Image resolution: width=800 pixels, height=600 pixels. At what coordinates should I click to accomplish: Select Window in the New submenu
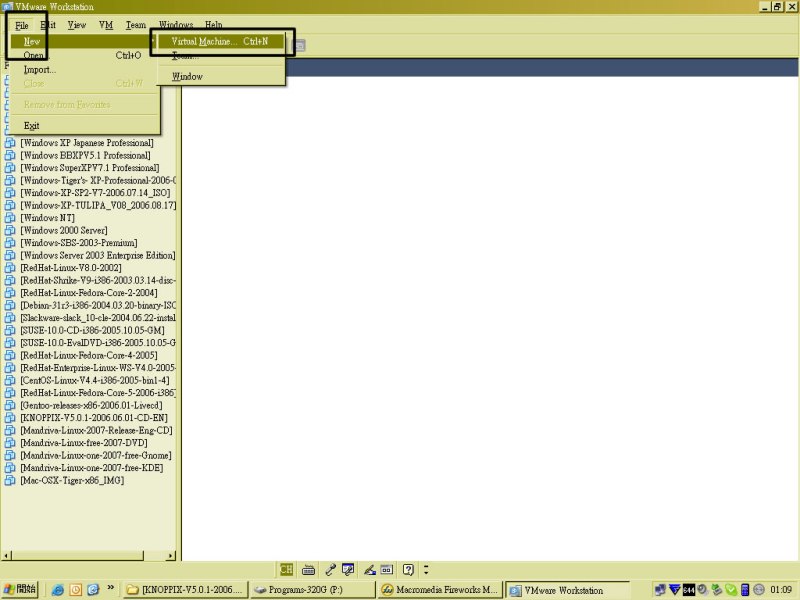pyautogui.click(x=220, y=77)
